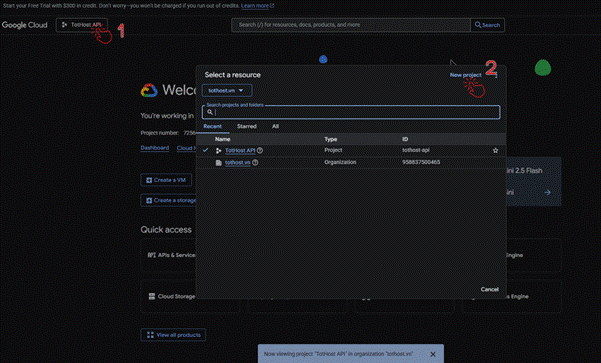Screen dimensions: 601x363
Task: Select the tothost-api ID cell
Action: (415, 150)
